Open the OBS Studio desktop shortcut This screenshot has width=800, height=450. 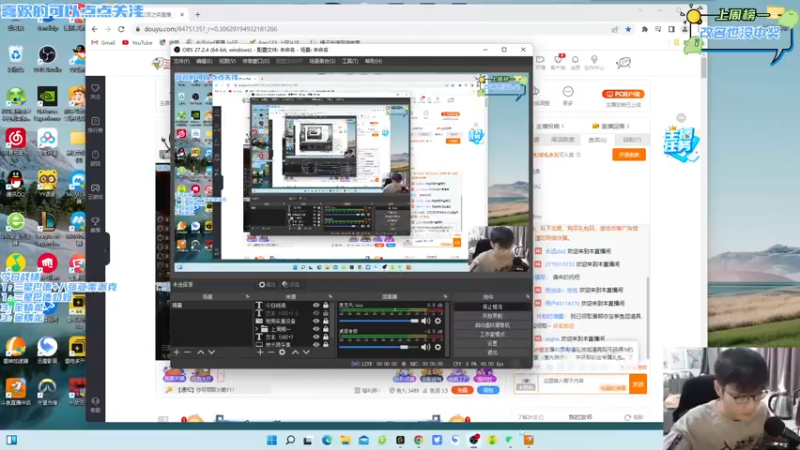pyautogui.click(x=47, y=59)
